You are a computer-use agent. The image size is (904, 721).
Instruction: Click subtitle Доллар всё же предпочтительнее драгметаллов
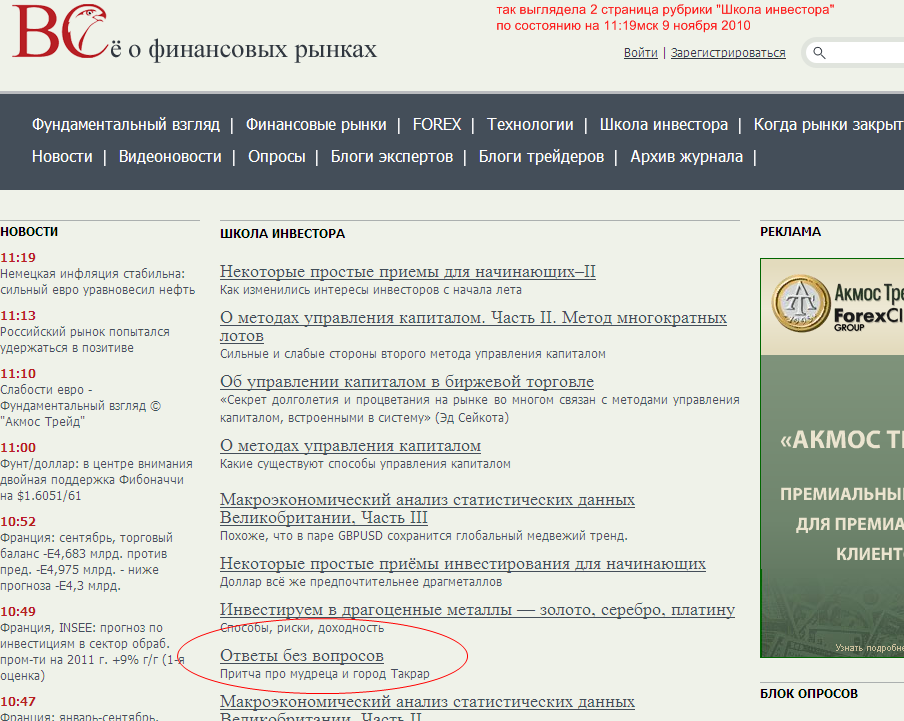click(361, 582)
